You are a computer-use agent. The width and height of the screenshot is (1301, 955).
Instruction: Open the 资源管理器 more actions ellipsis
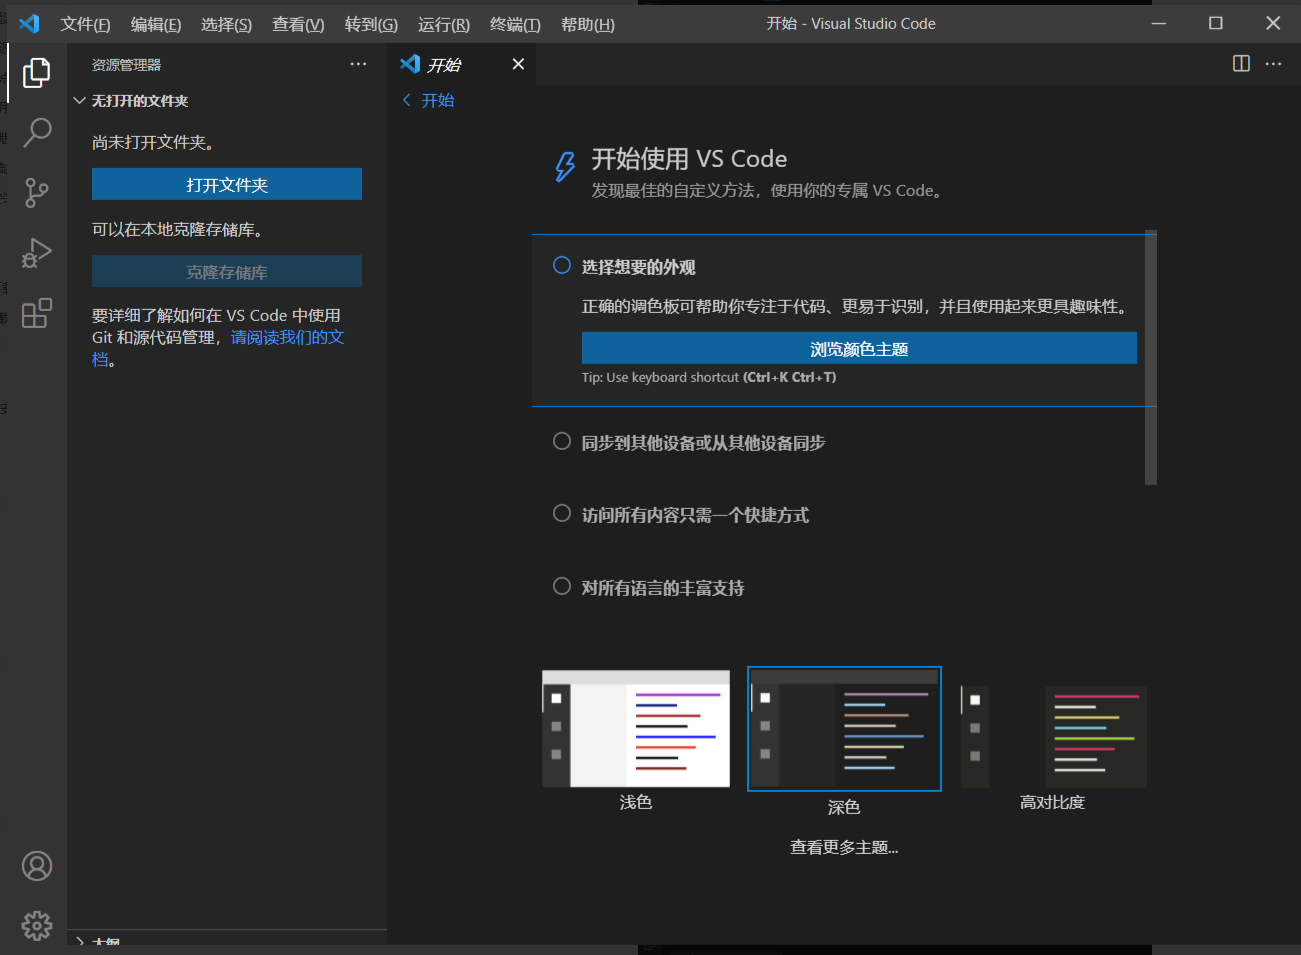tap(358, 64)
